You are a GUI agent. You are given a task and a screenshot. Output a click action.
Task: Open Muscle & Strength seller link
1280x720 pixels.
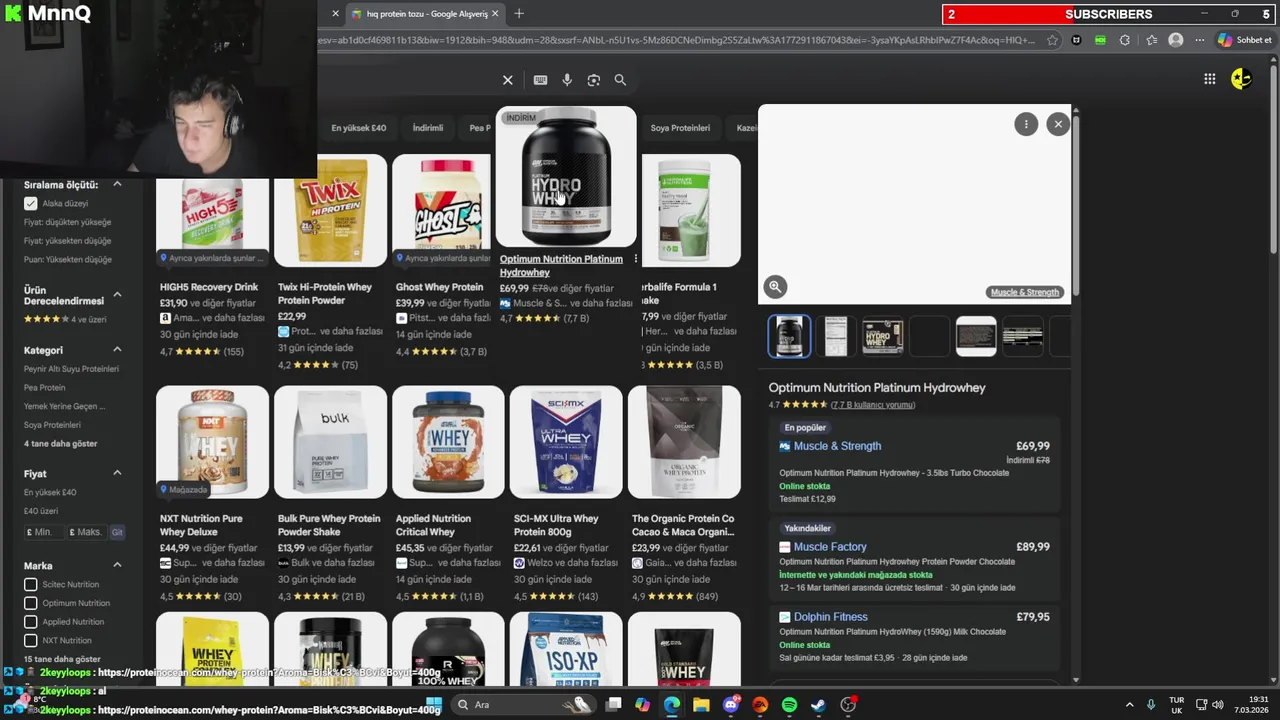(837, 446)
